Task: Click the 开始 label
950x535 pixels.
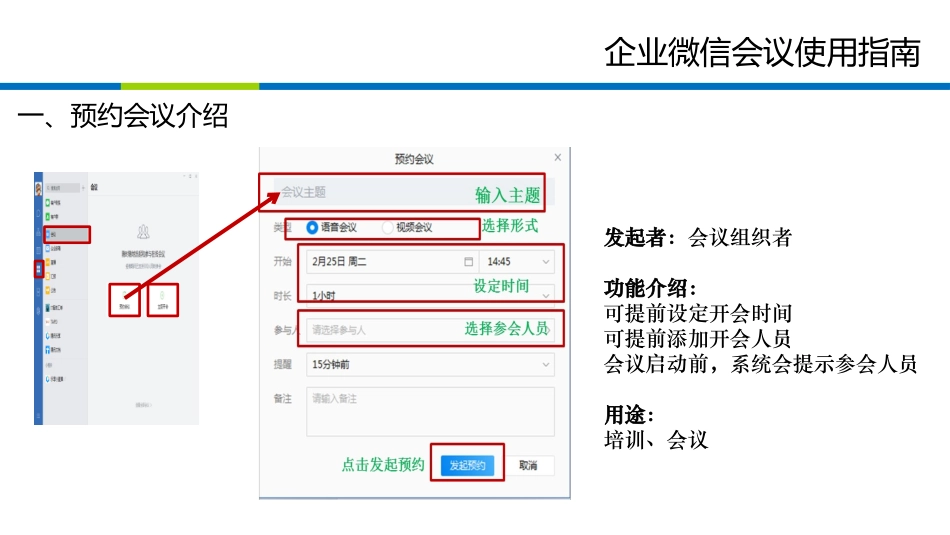Action: tap(282, 261)
